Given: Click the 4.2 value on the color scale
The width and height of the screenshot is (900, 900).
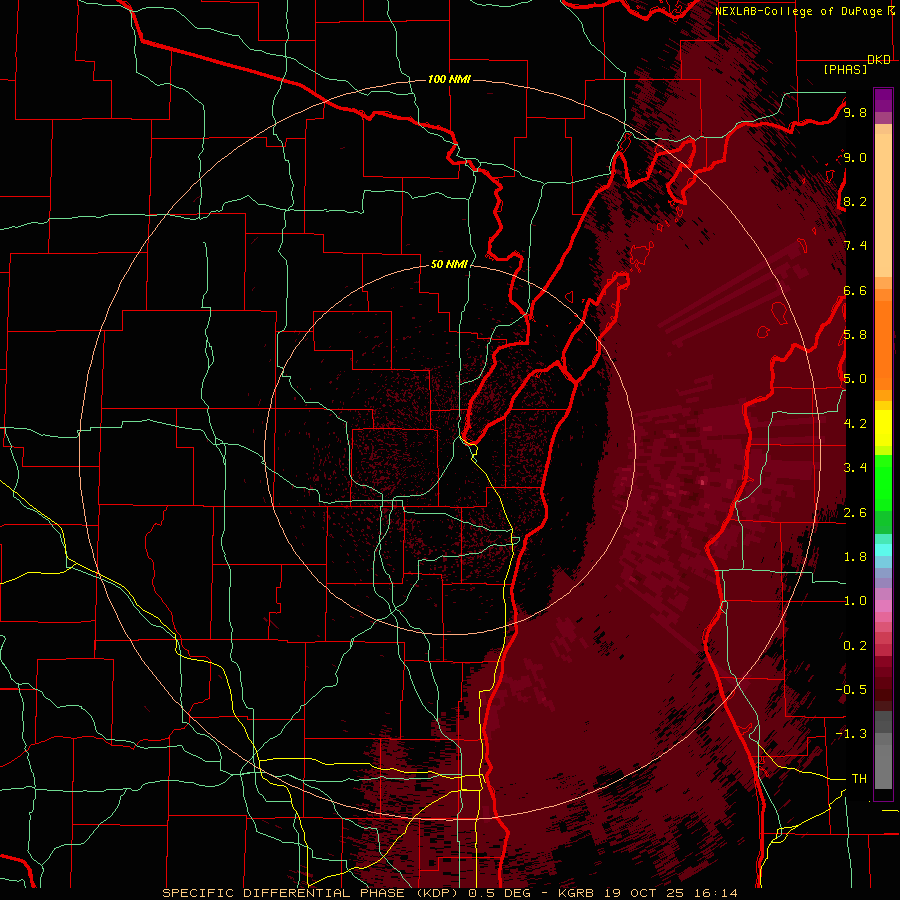Looking at the screenshot, I should pyautogui.click(x=855, y=424).
